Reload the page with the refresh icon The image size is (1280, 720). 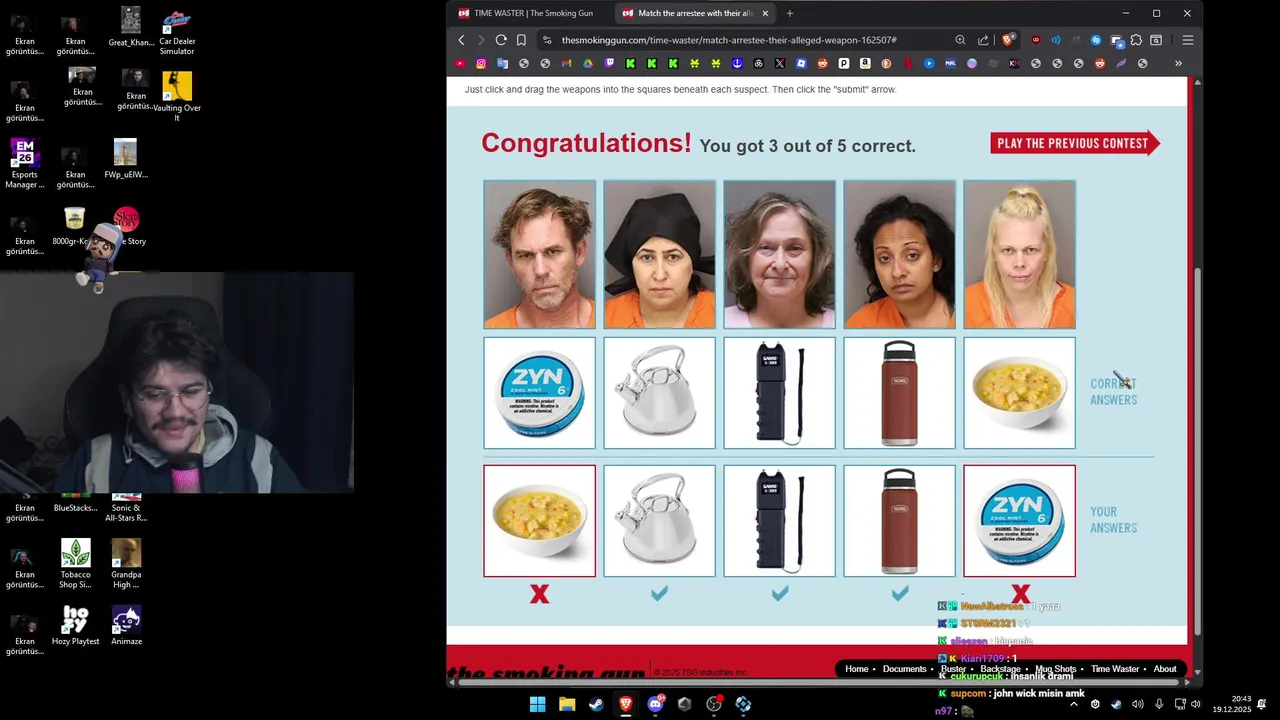501,40
